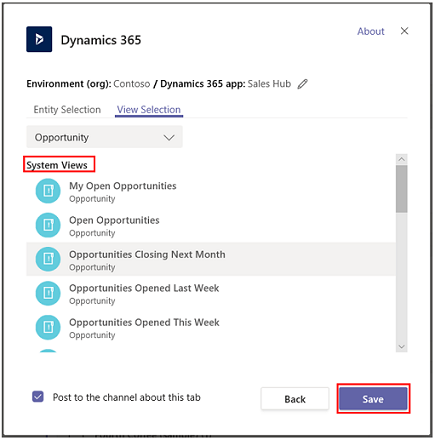Click the icon for Opportunities Opened Last Week
Screen dimensions: 435x440
(x=48, y=293)
